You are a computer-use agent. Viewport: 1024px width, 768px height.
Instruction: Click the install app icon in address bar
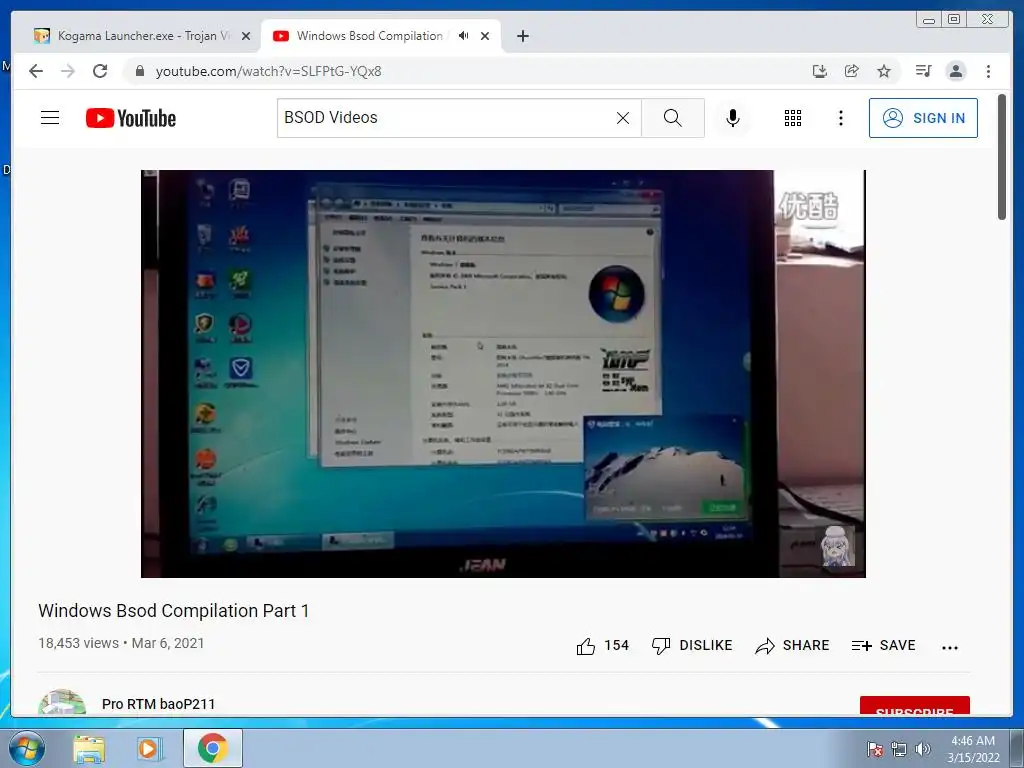tap(820, 71)
